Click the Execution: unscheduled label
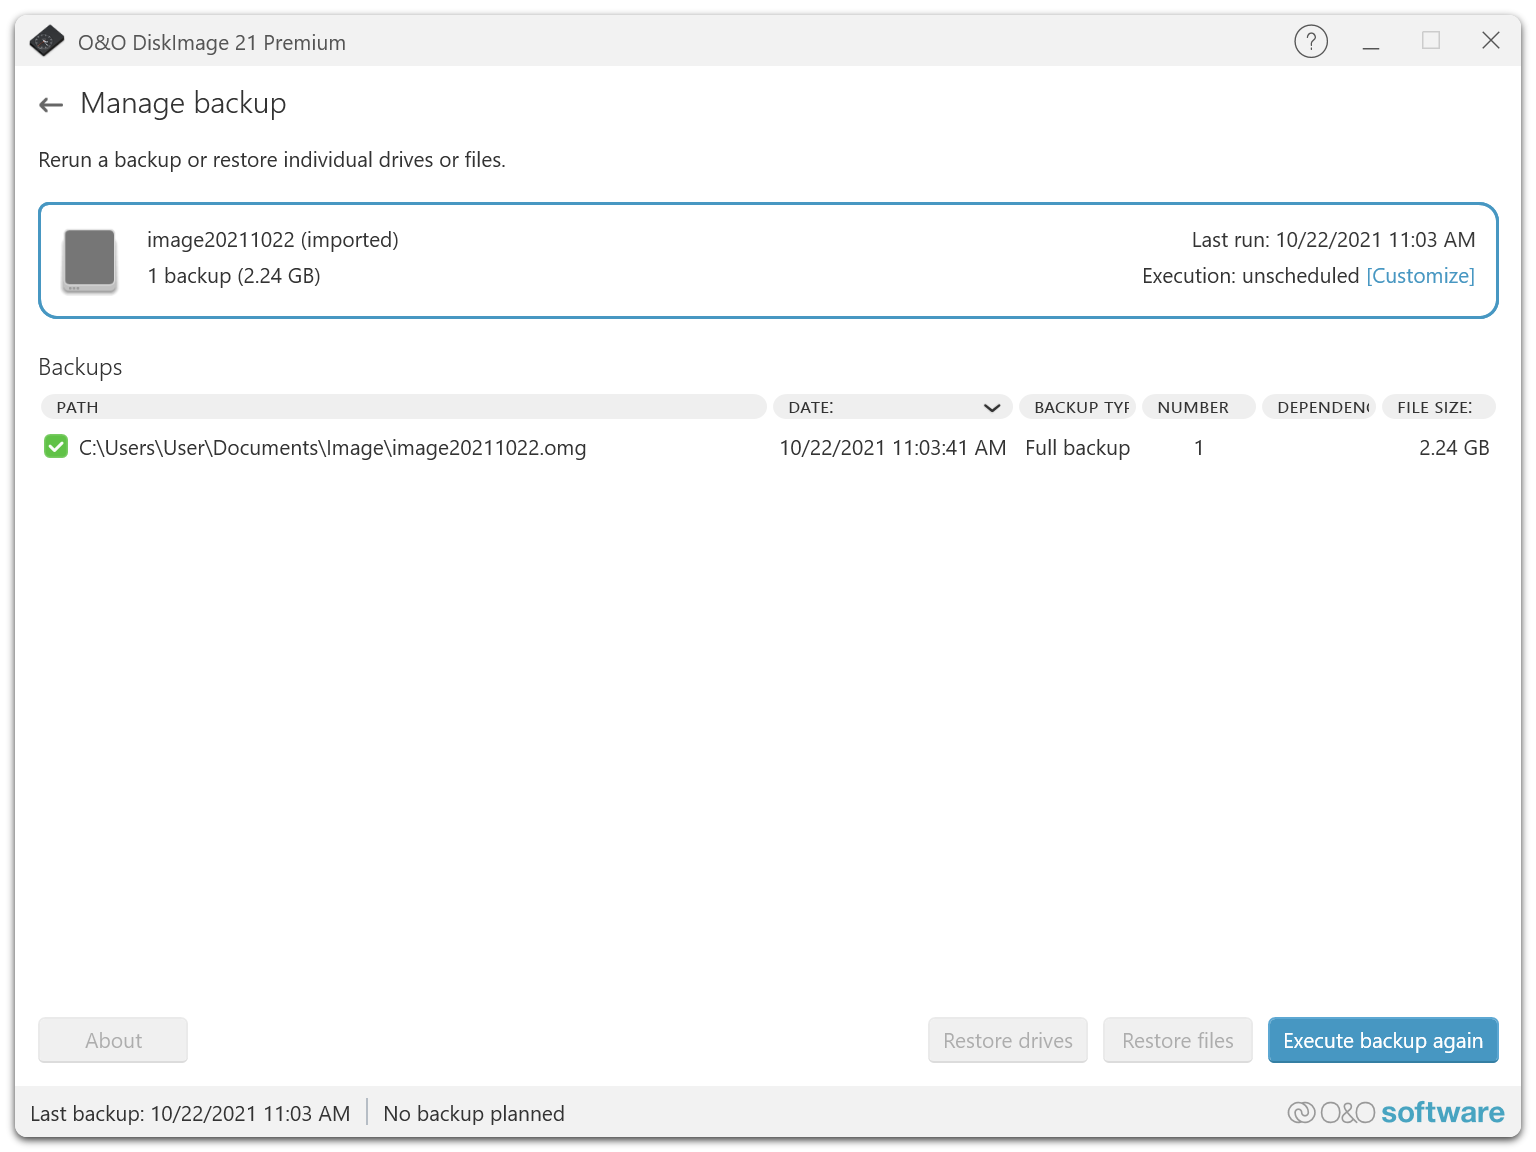This screenshot has height=1152, width=1536. 1250,276
